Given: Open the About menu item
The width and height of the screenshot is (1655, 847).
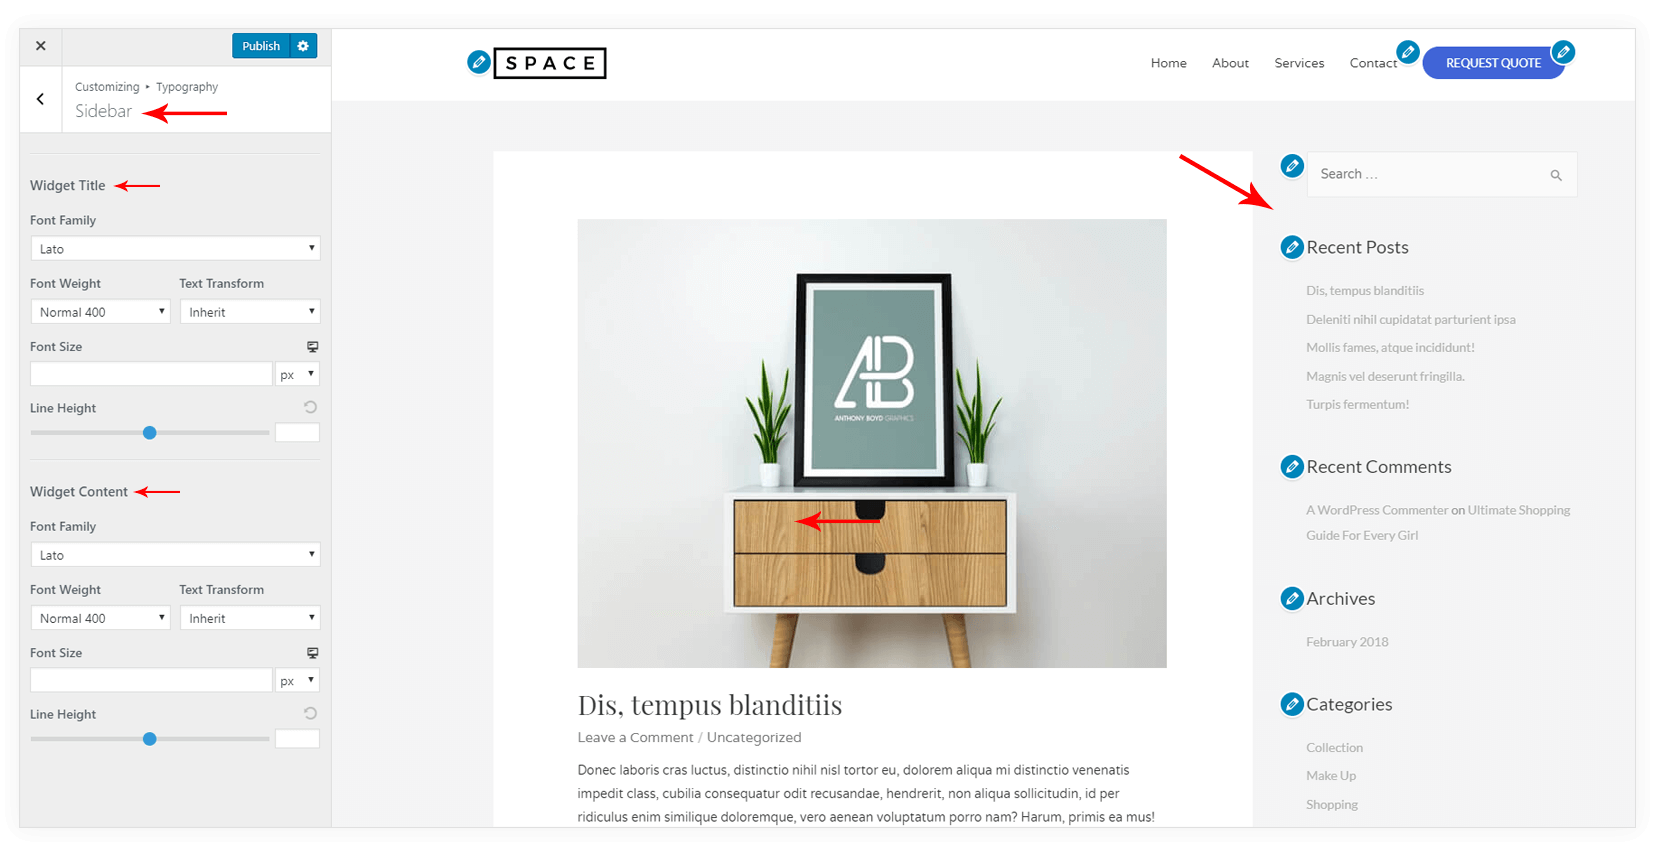Looking at the screenshot, I should click(x=1230, y=63).
